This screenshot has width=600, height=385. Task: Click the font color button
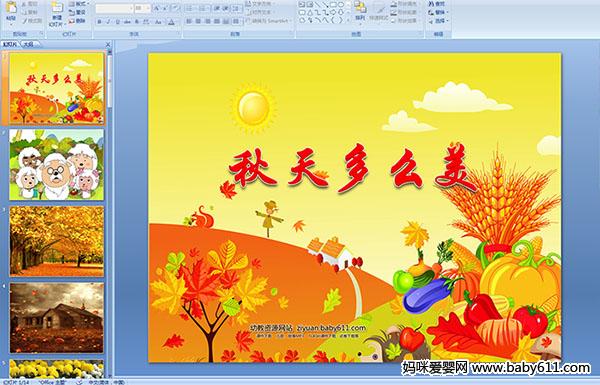pyautogui.click(x=171, y=22)
